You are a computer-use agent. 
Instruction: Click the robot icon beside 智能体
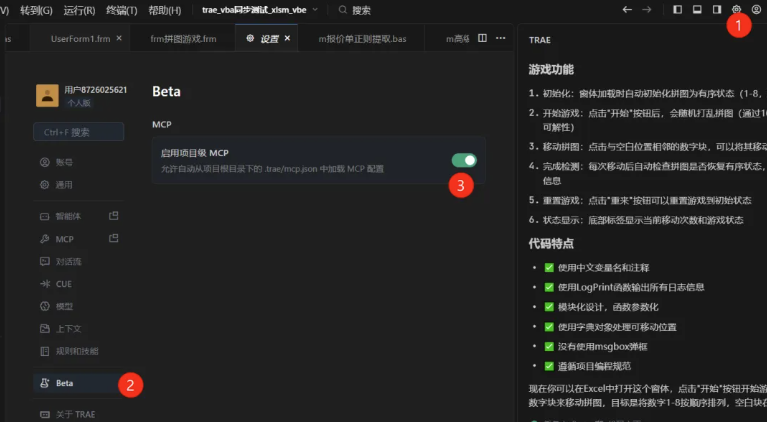point(45,216)
